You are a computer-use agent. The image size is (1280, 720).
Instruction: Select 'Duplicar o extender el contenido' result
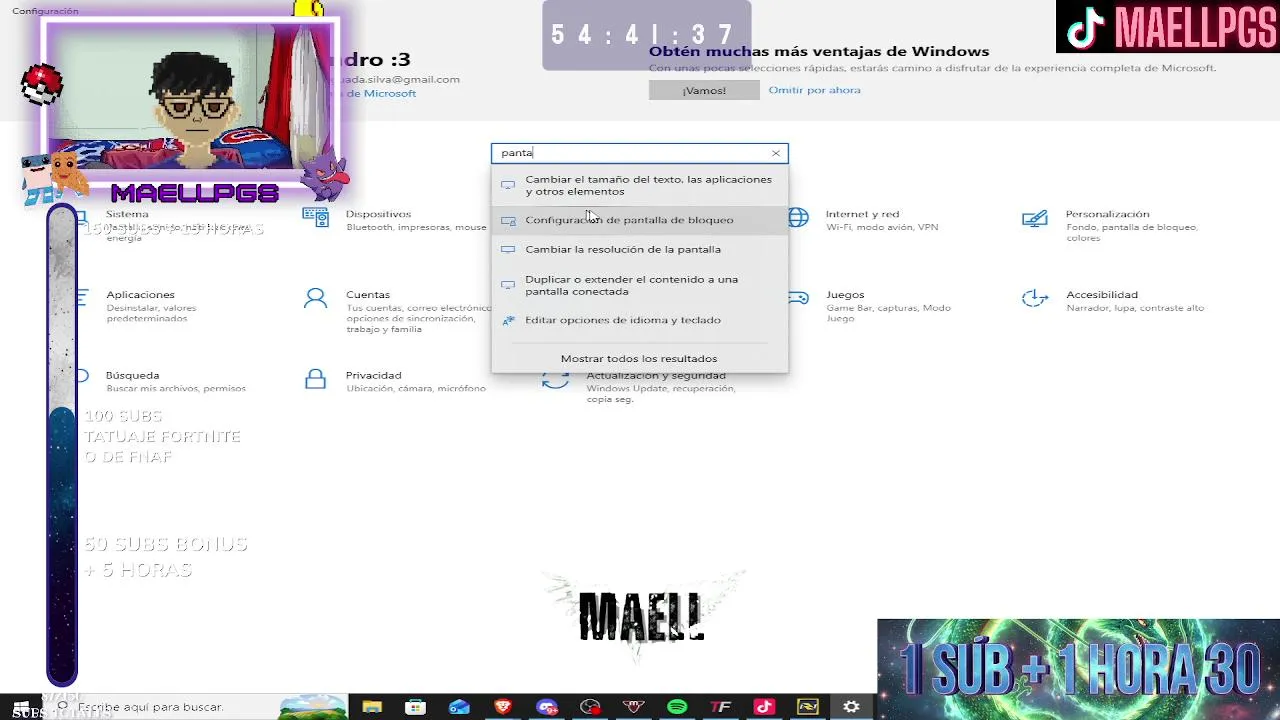click(x=640, y=285)
